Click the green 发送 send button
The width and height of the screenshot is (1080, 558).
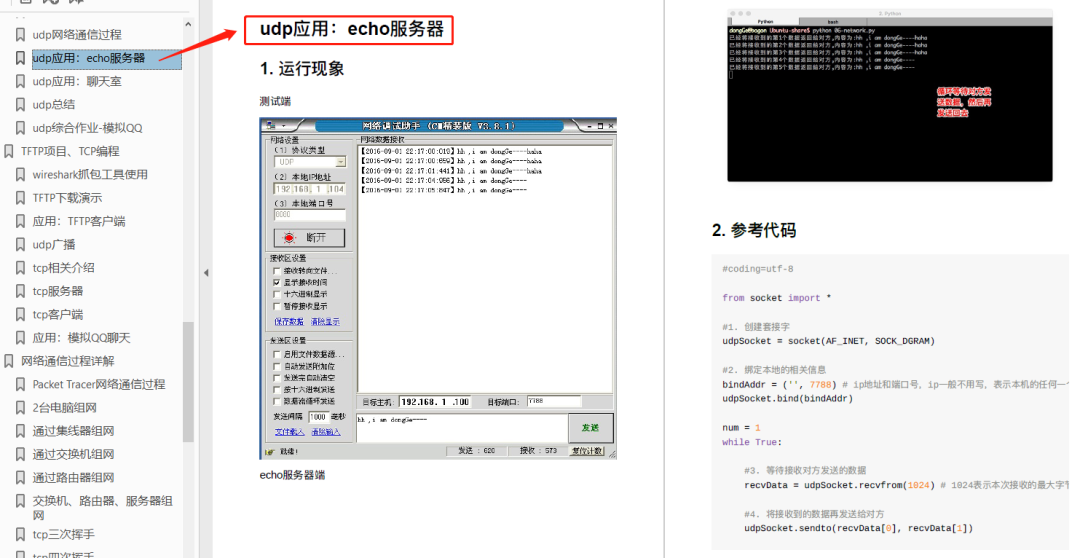(590, 428)
